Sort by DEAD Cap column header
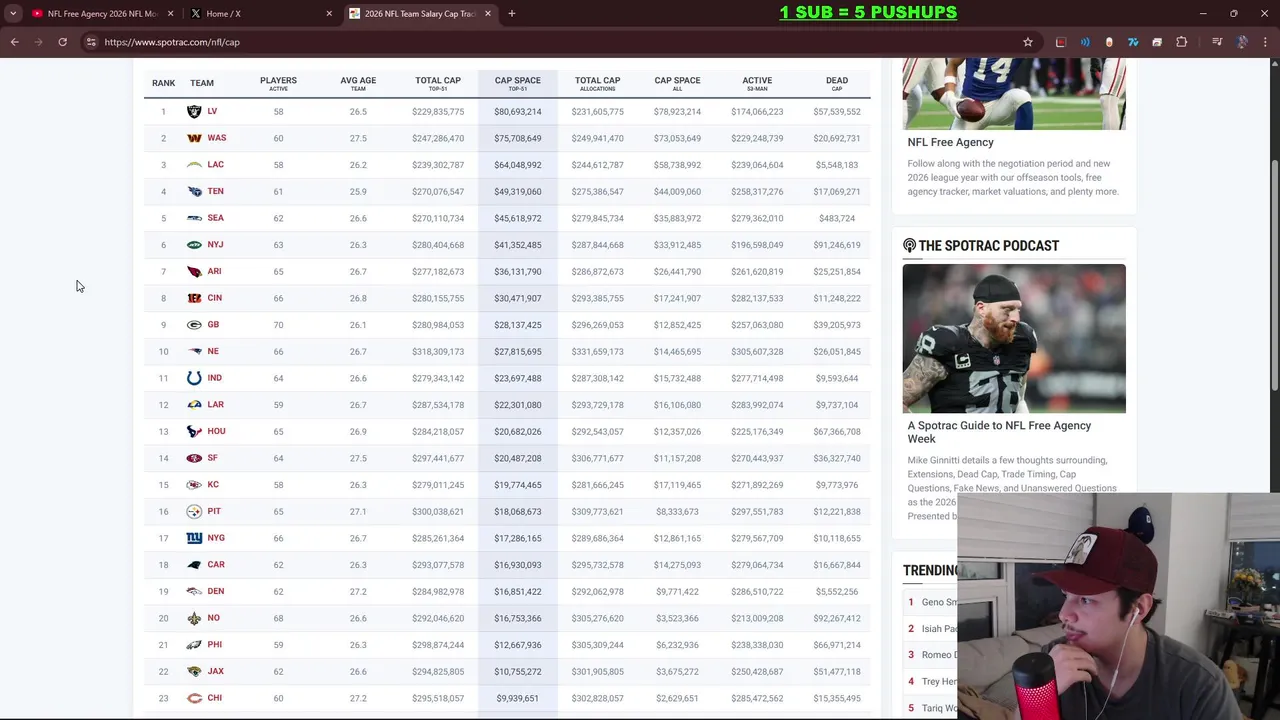The height and width of the screenshot is (720, 1280). pos(837,83)
